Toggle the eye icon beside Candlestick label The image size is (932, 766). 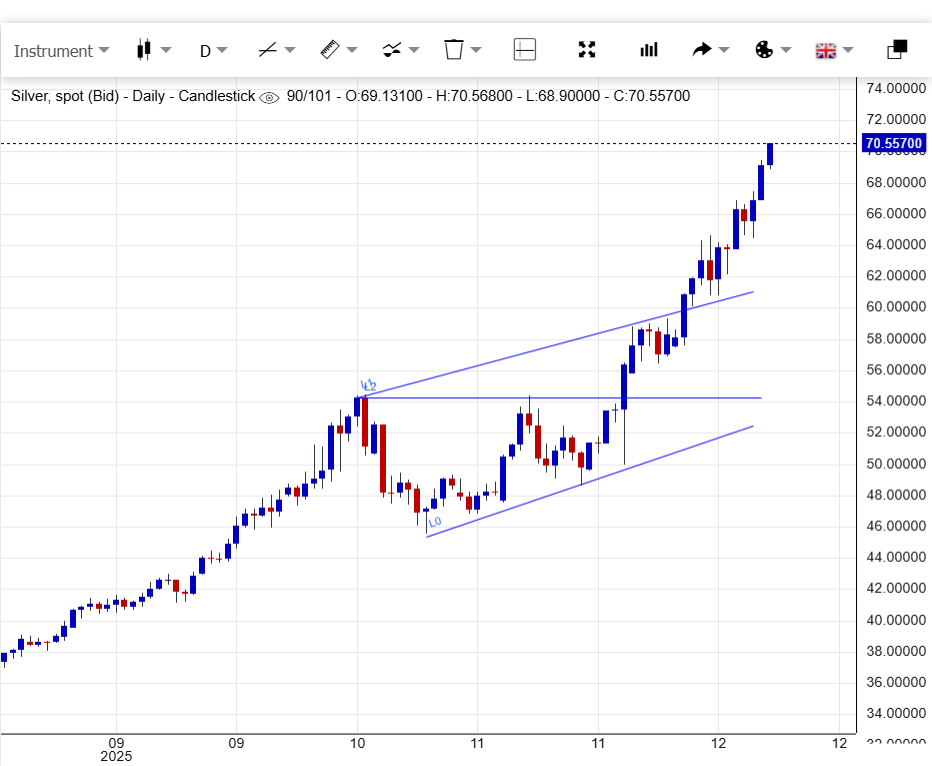pyautogui.click(x=269, y=97)
